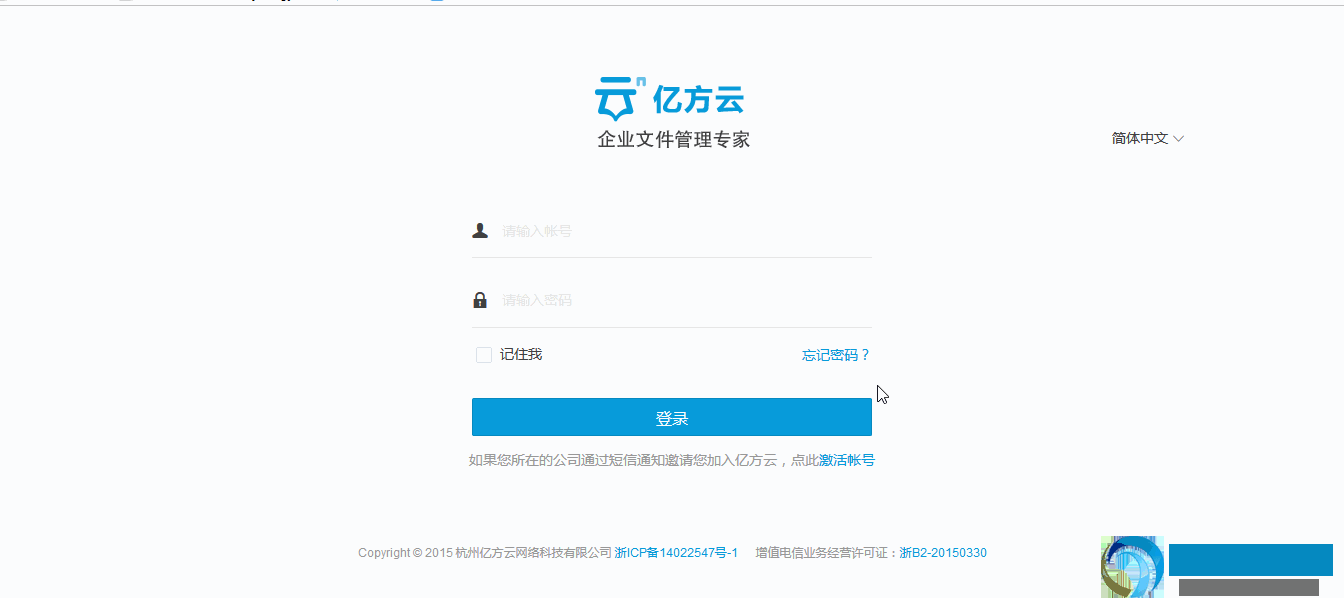This screenshot has width=1344, height=598.
Task: Click the 增值电信业务经营许可证 text
Action: tap(823, 553)
